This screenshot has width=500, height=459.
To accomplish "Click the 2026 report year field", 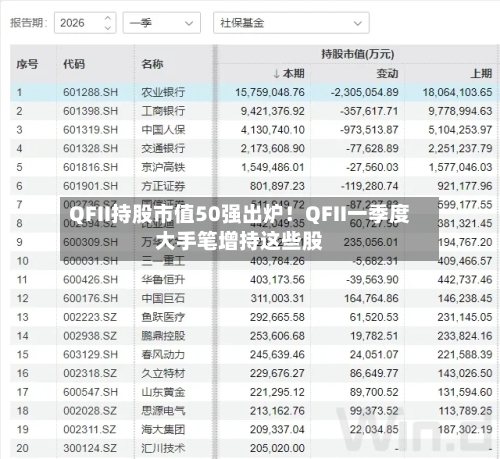I will click(x=85, y=23).
